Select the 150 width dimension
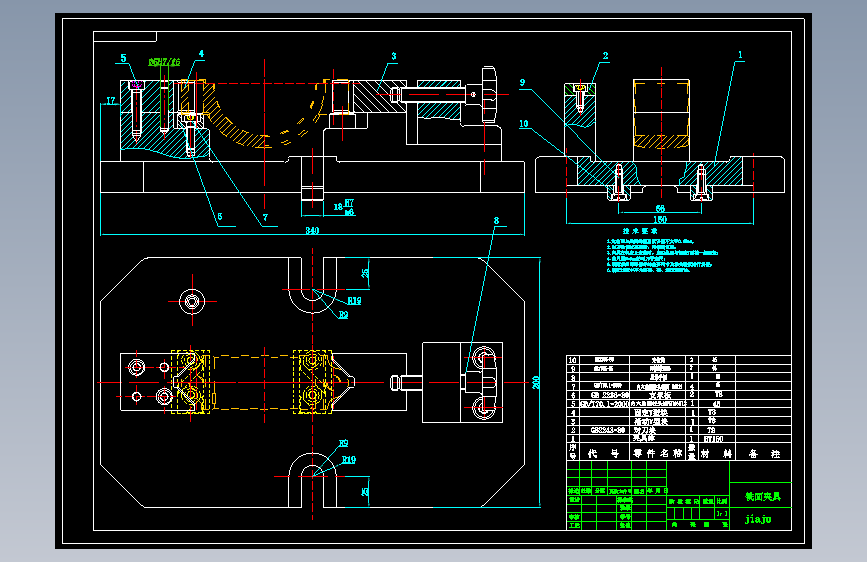The width and height of the screenshot is (867, 562). coord(660,220)
